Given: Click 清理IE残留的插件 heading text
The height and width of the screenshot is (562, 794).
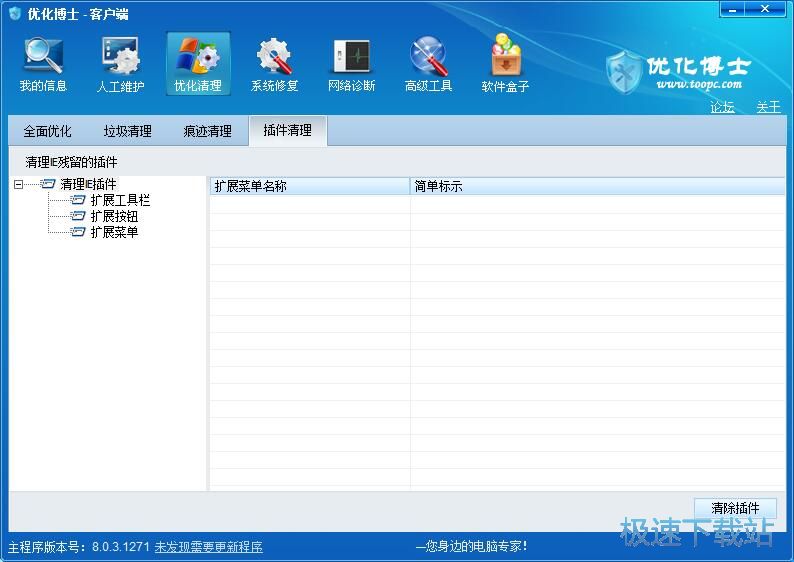Looking at the screenshot, I should [71, 162].
